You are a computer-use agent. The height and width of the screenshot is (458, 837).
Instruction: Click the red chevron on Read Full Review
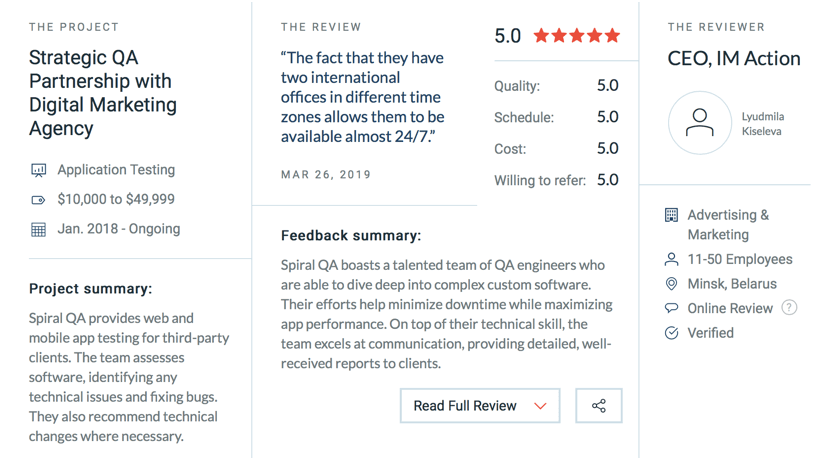coord(541,406)
